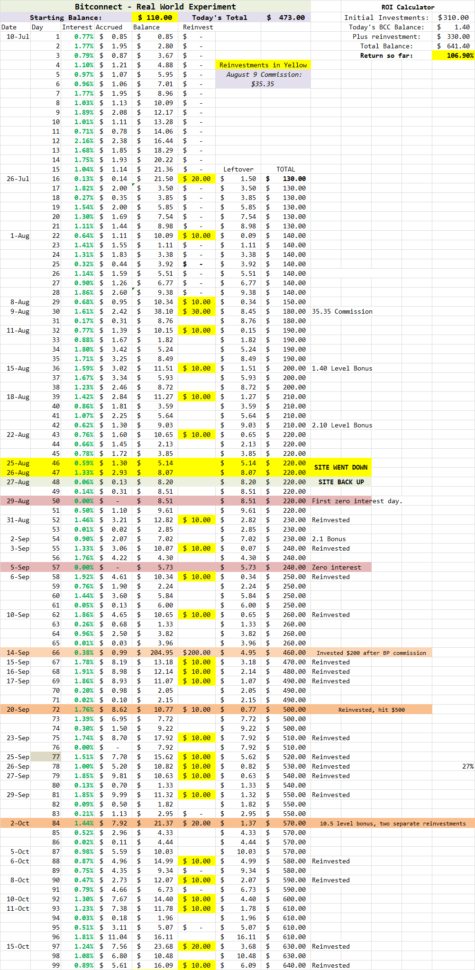This screenshot has width=475, height=970.
Task: Click the 'Reinvested, hit $500' note
Action: [x=371, y=710]
